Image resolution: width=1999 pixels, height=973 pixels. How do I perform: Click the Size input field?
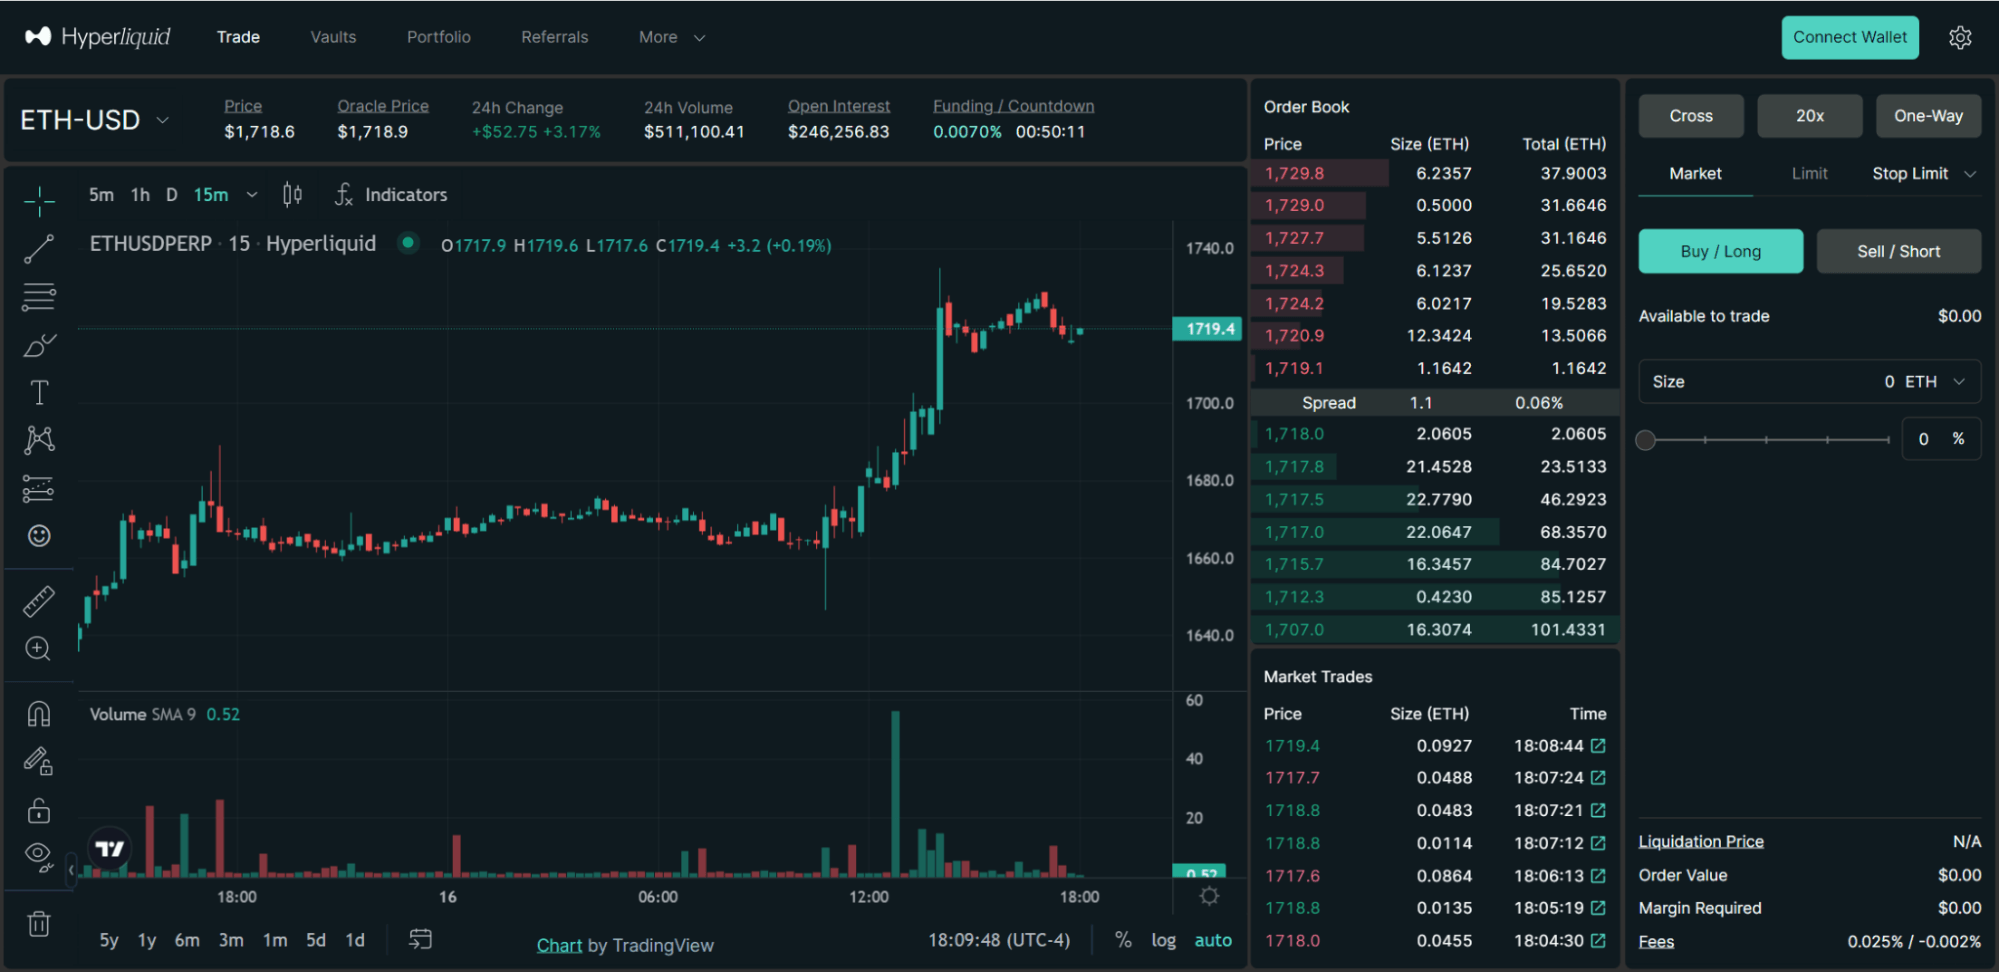1809,382
